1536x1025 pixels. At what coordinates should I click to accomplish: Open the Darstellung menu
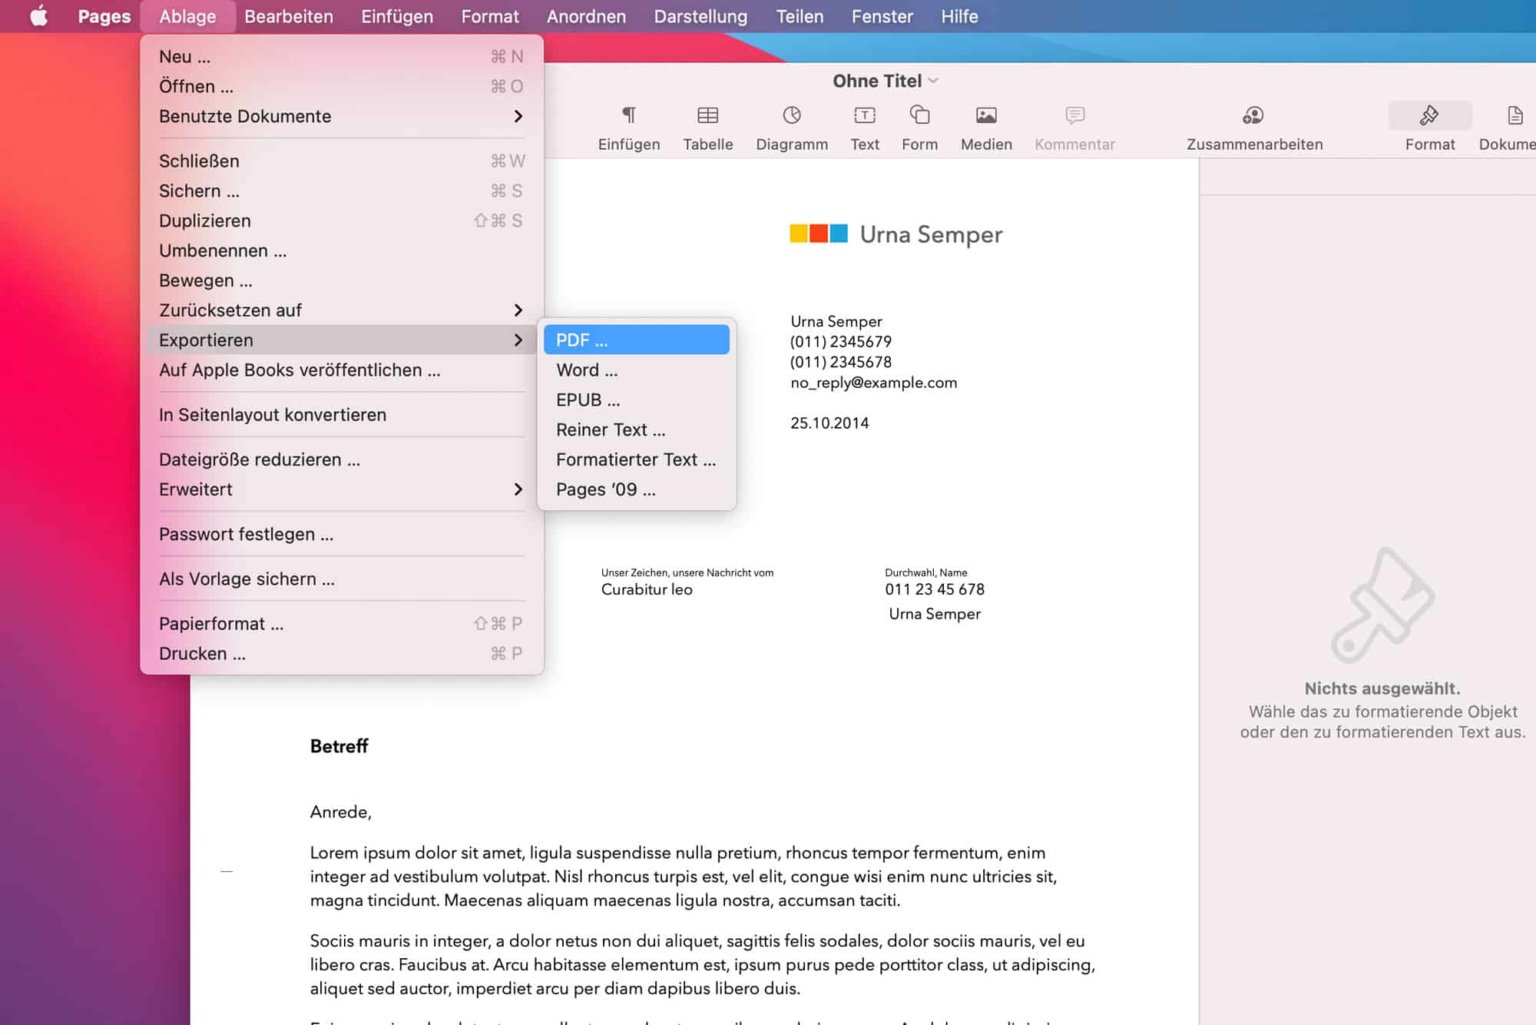pyautogui.click(x=700, y=16)
